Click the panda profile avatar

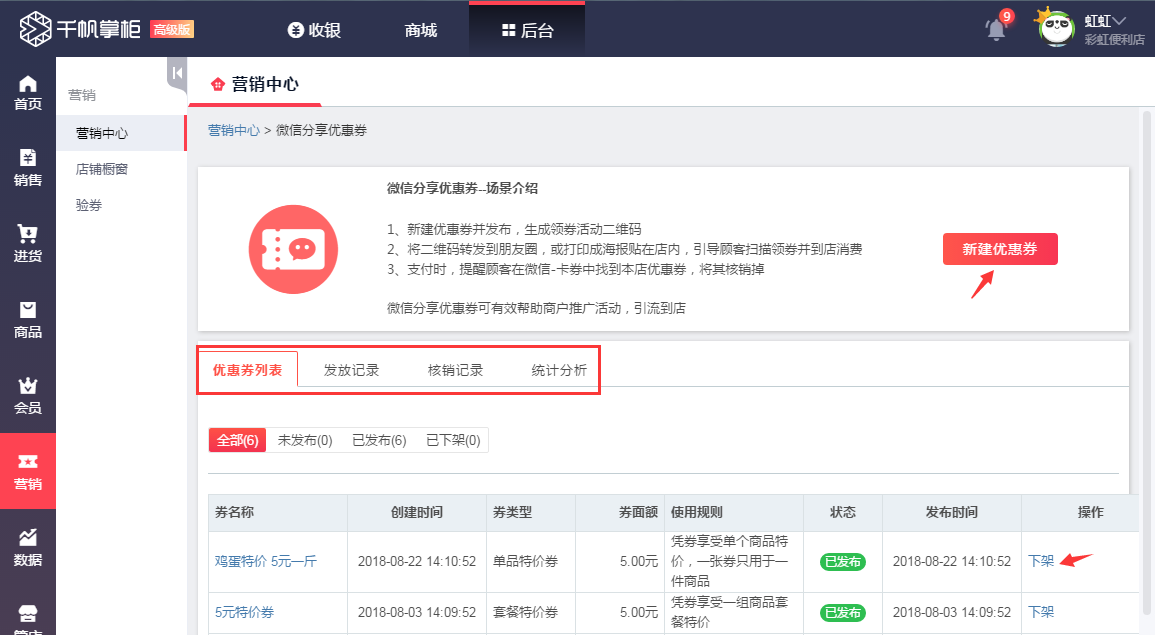tap(1055, 27)
